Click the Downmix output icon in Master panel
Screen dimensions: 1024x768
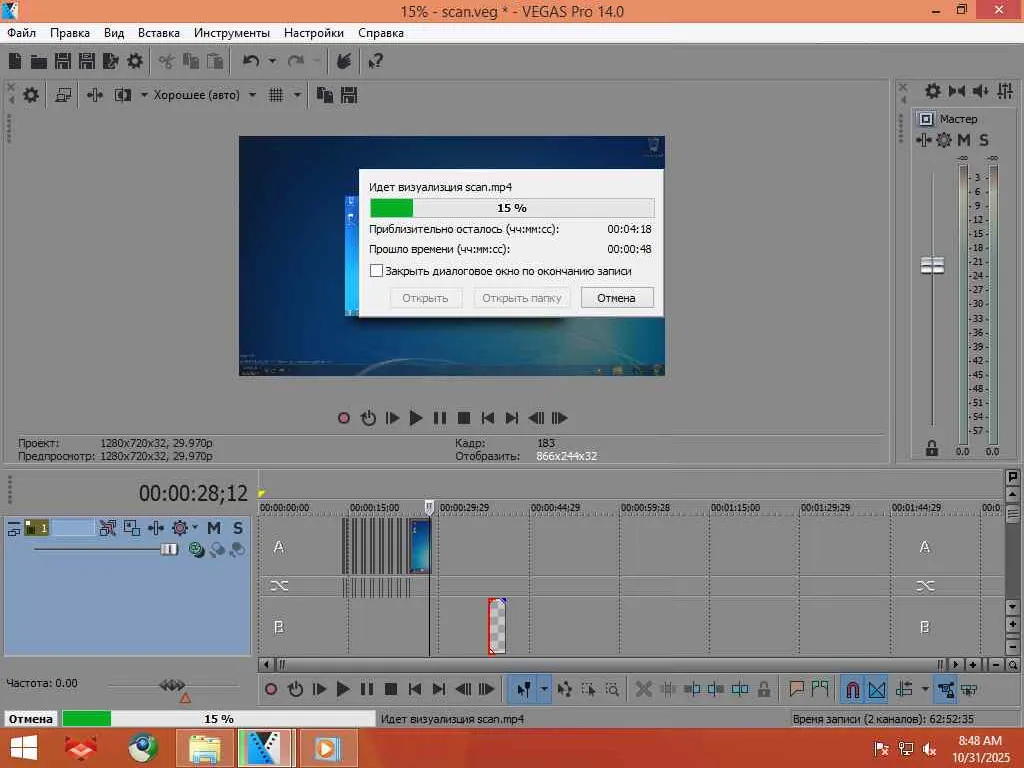[x=957, y=91]
